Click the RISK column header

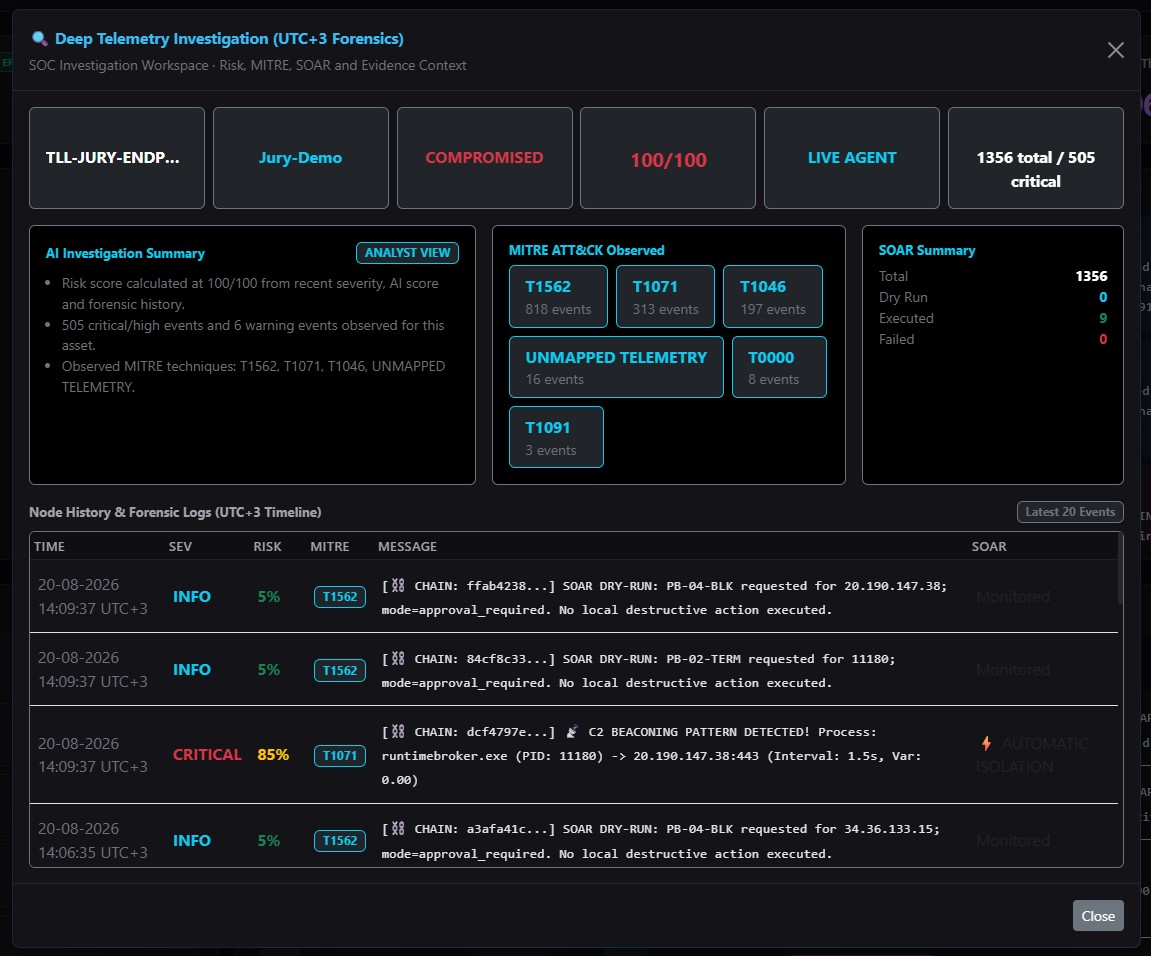point(267,546)
